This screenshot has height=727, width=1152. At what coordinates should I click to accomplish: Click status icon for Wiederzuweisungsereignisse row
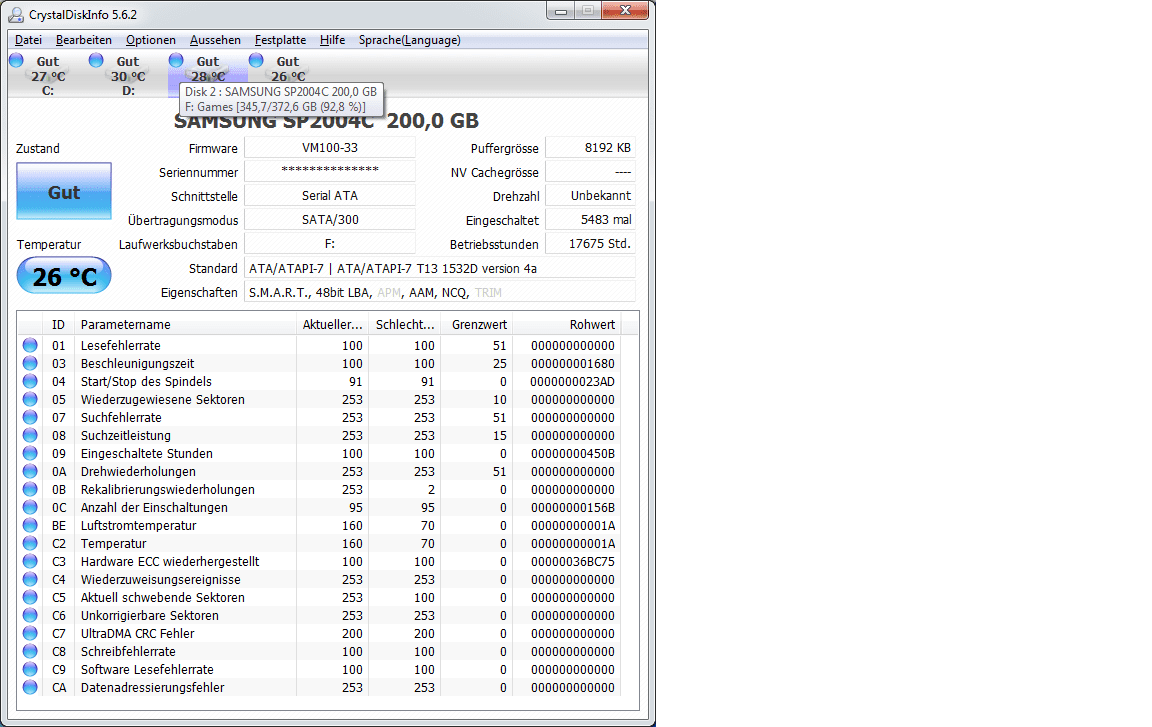[x=30, y=579]
